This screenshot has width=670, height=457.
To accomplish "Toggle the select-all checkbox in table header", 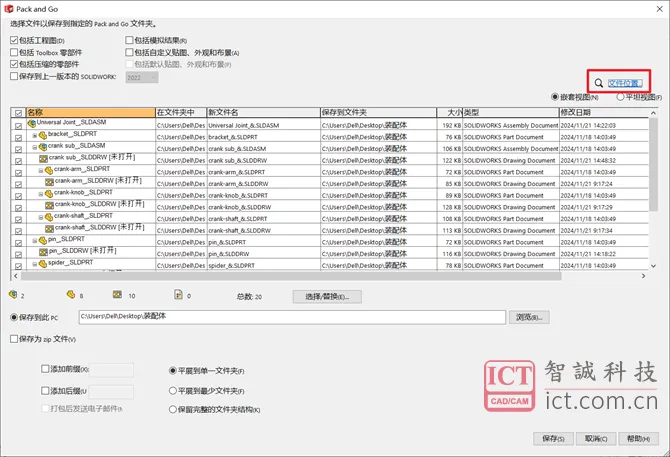I will click(x=18, y=113).
